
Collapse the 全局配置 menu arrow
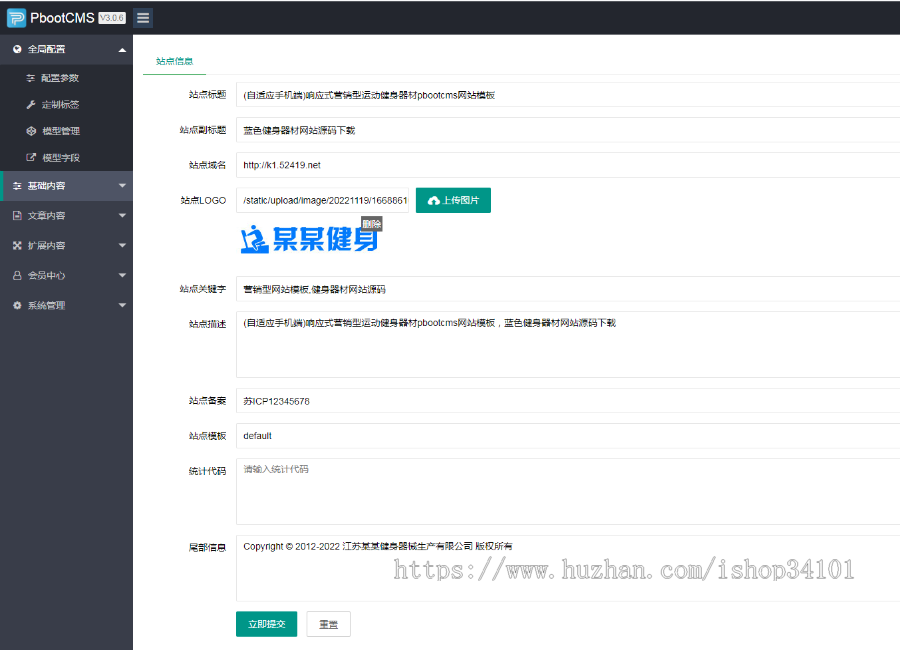[x=122, y=50]
